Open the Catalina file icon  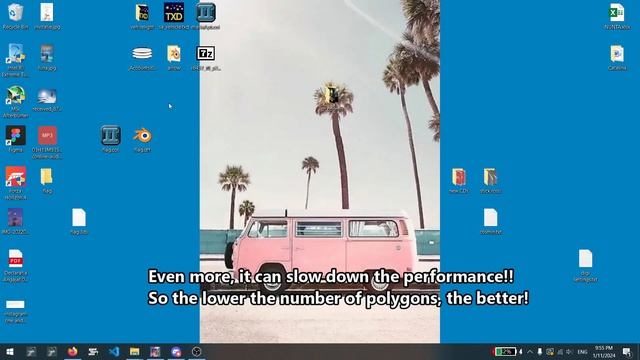tap(617, 53)
